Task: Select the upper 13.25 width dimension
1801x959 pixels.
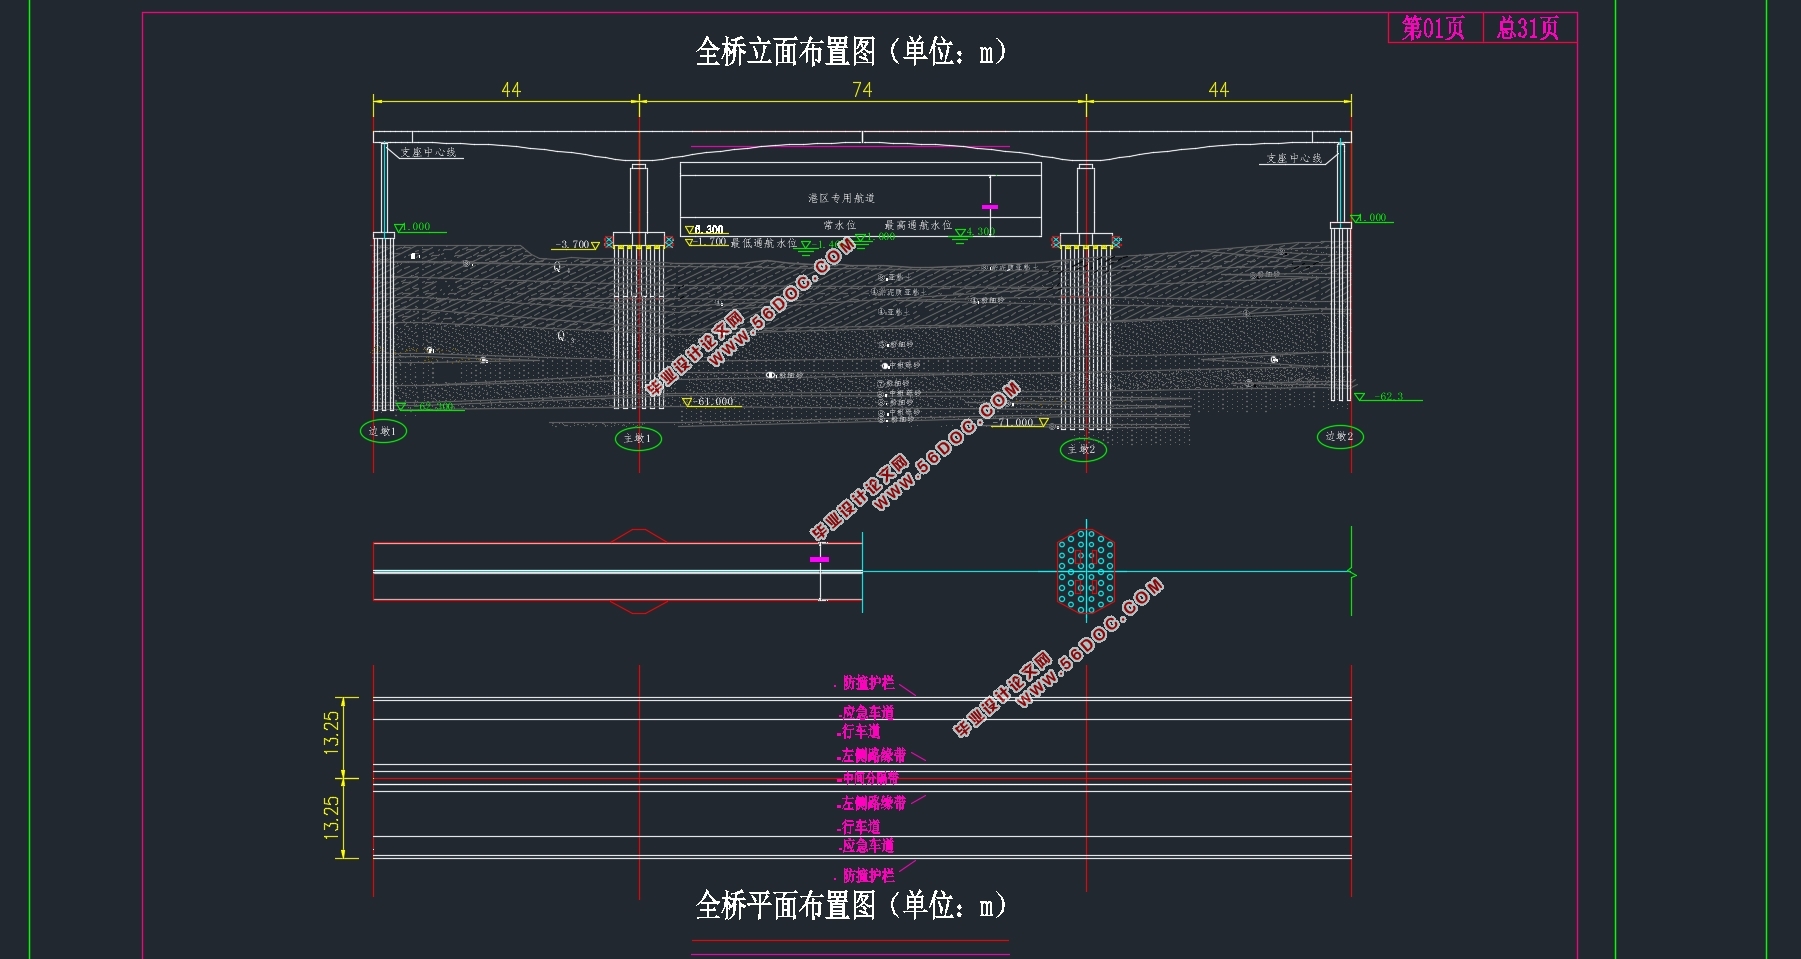Action: [331, 732]
